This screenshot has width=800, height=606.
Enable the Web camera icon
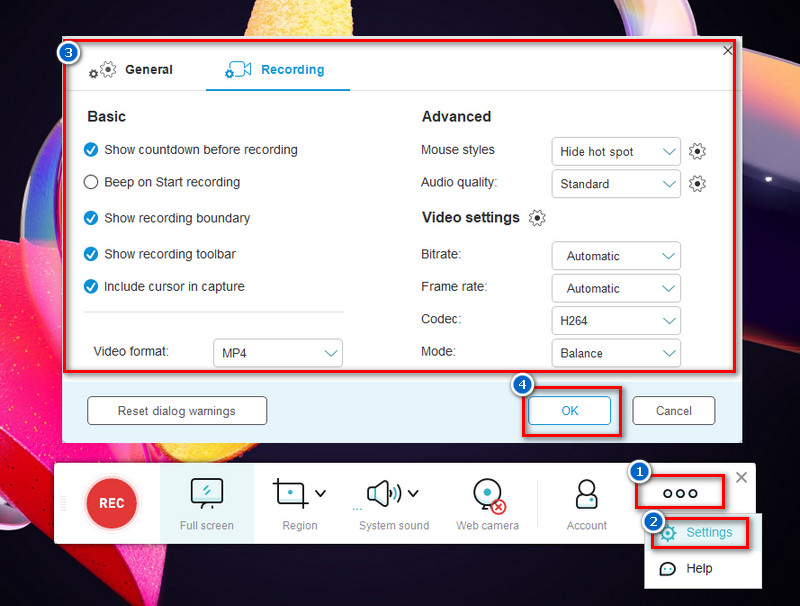(x=488, y=495)
